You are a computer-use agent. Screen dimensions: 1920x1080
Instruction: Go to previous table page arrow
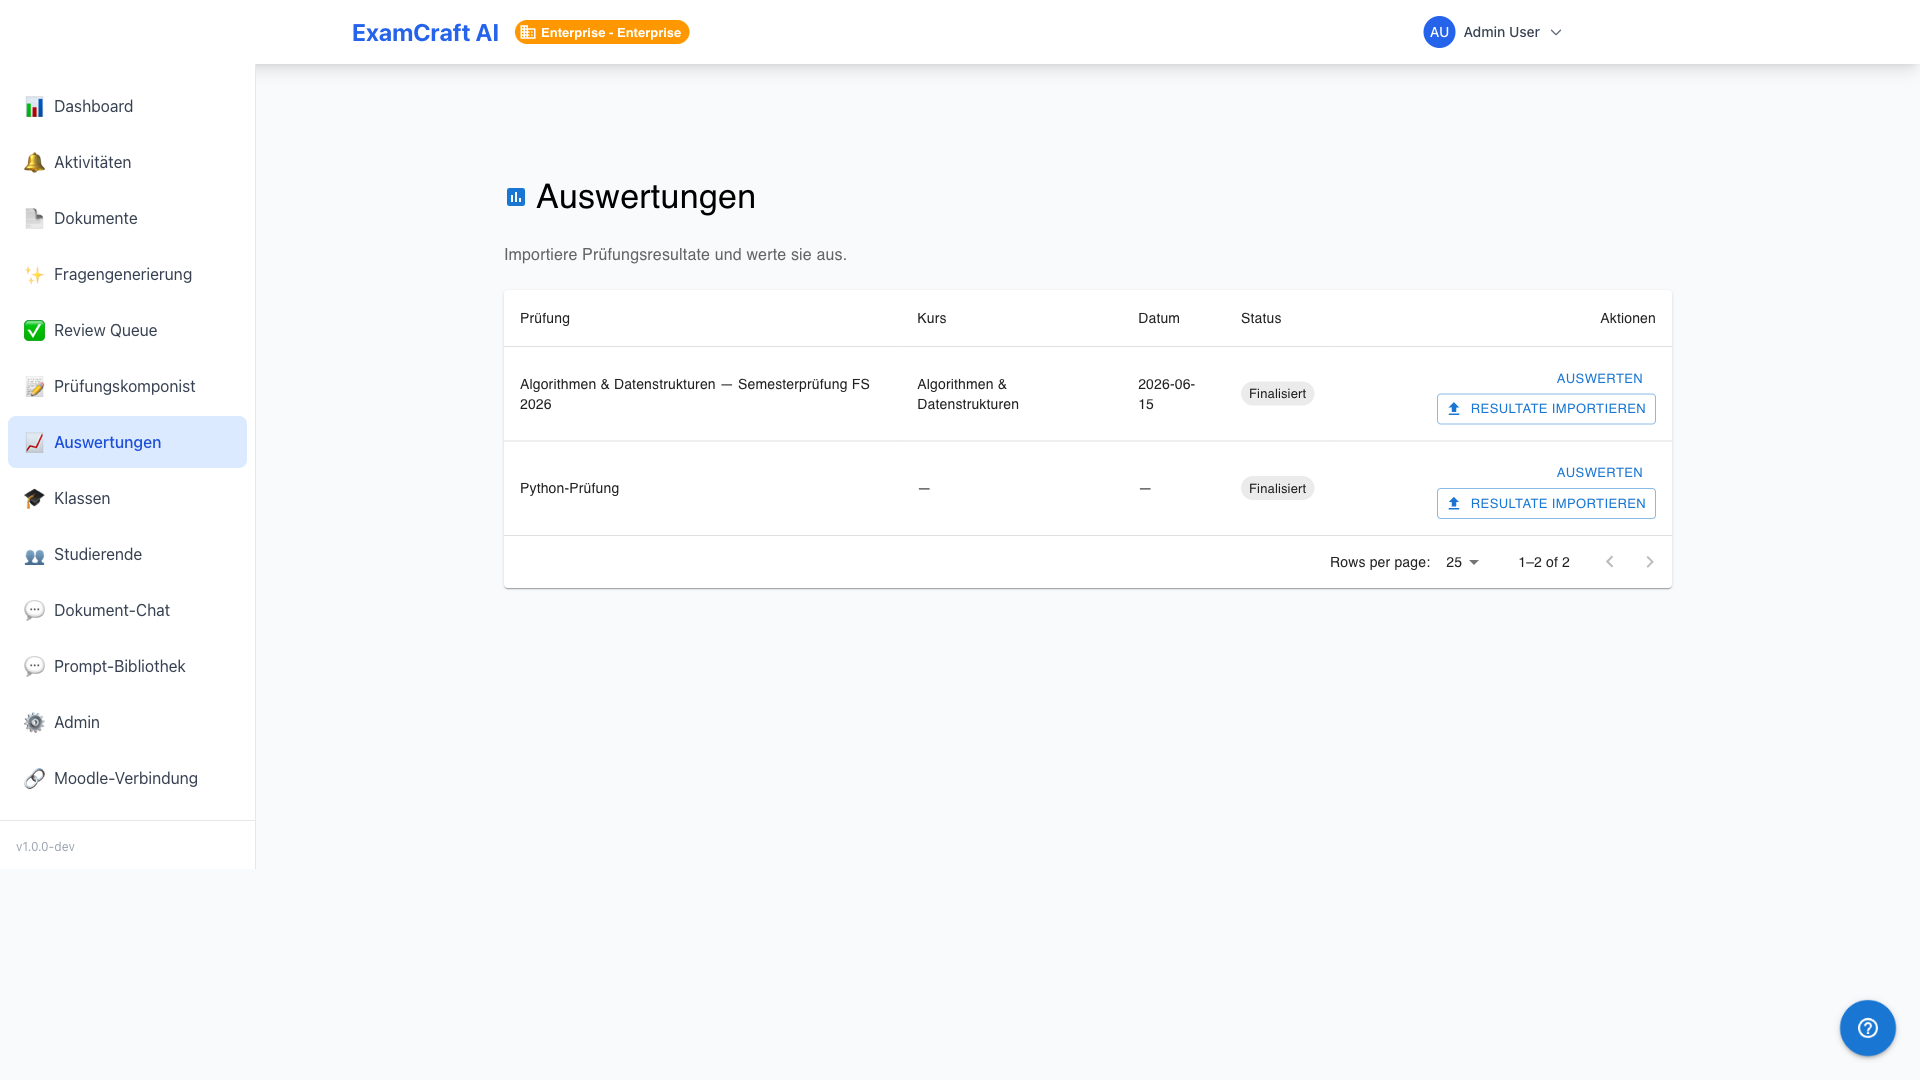pyautogui.click(x=1610, y=562)
